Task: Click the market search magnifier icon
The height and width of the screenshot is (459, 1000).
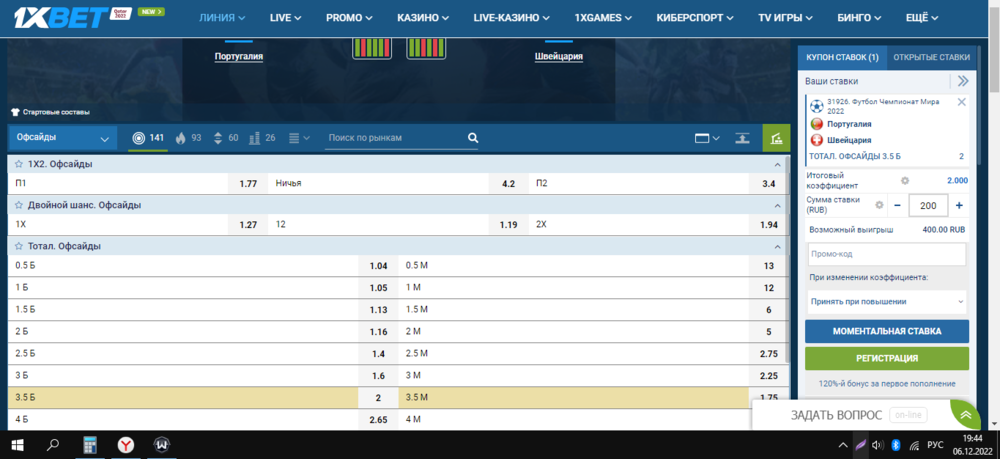Action: pyautogui.click(x=473, y=138)
